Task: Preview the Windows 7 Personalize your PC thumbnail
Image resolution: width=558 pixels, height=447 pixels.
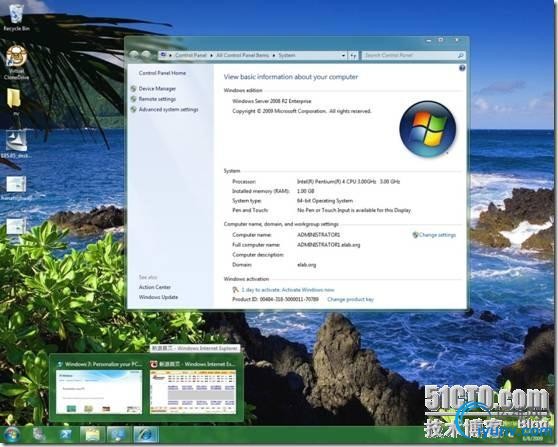Action: [x=99, y=391]
